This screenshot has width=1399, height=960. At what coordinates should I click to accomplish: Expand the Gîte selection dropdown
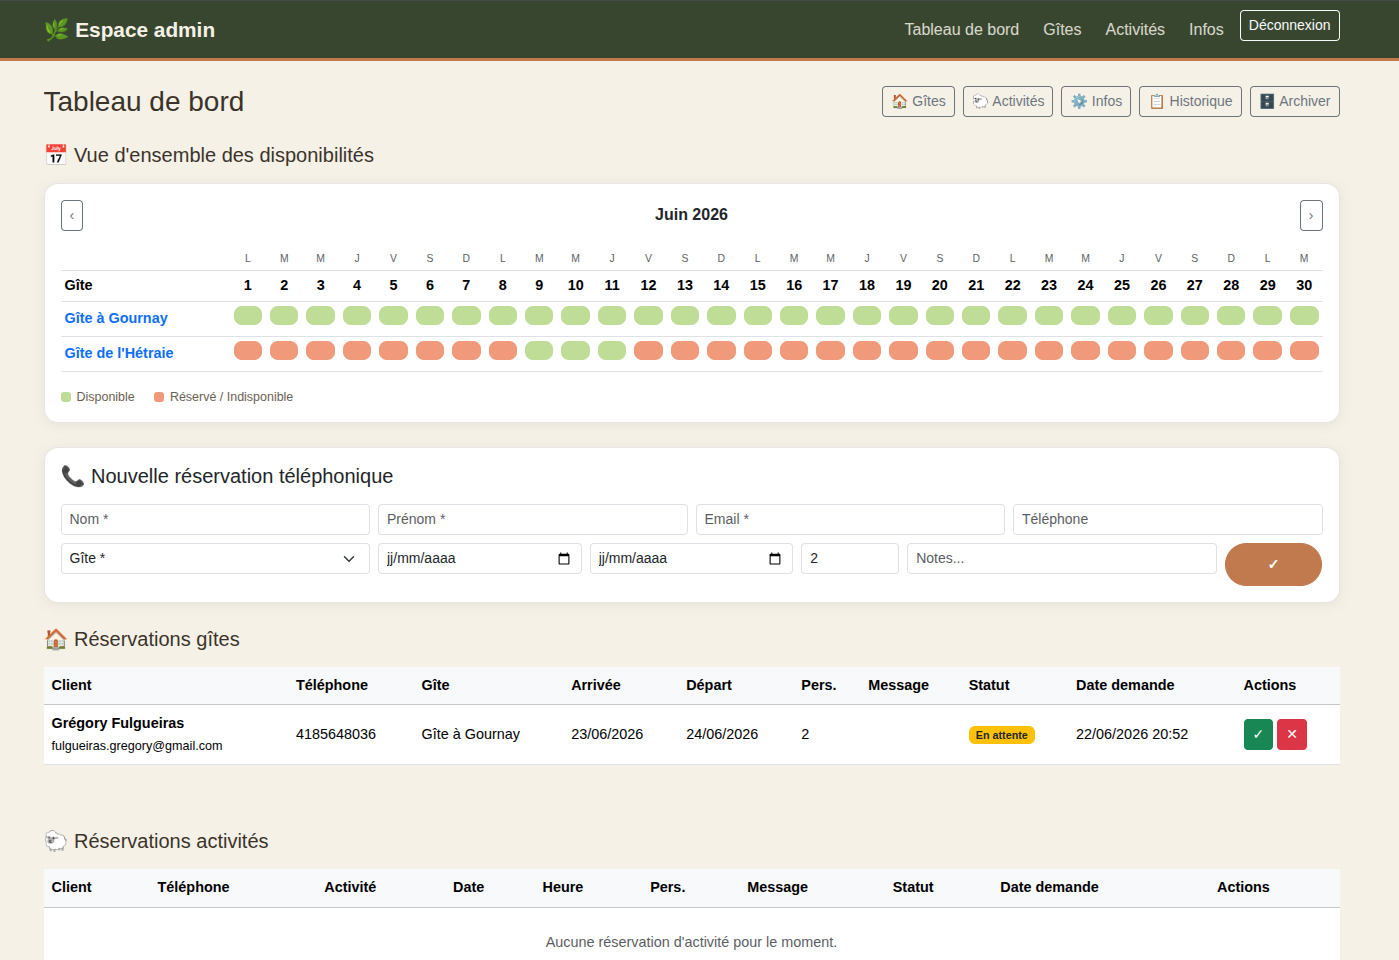coord(215,558)
